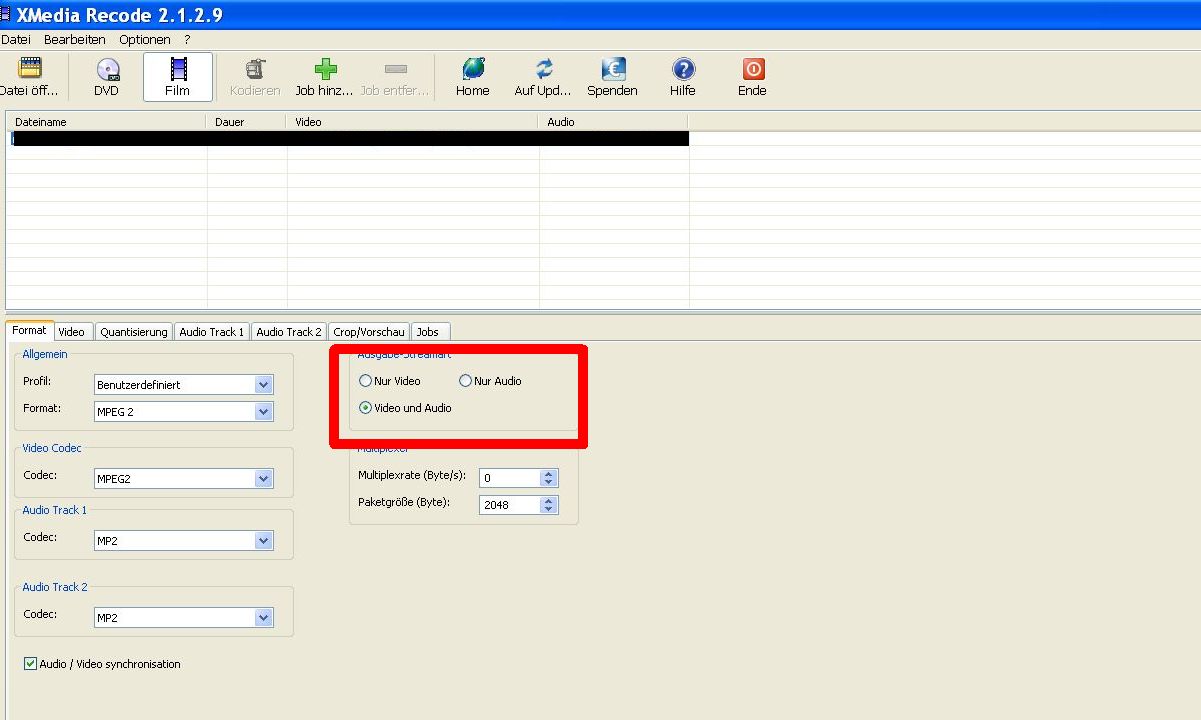The image size is (1201, 720).
Task: Sort by the Dateiname column header
Action: coord(107,122)
